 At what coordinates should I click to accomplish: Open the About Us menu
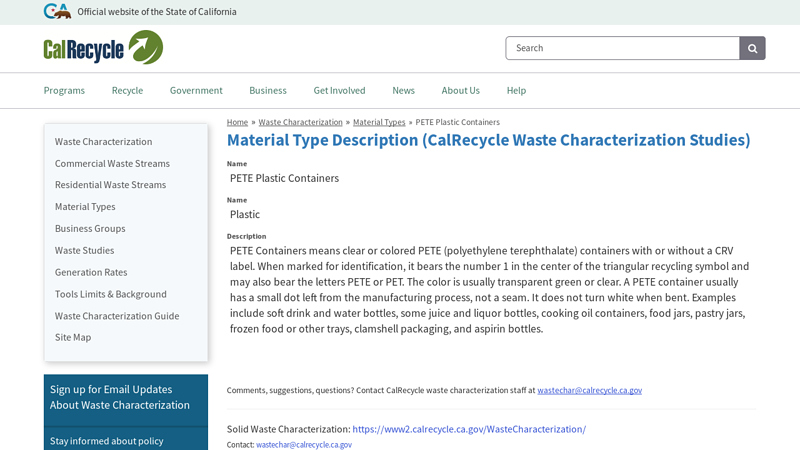(x=461, y=90)
